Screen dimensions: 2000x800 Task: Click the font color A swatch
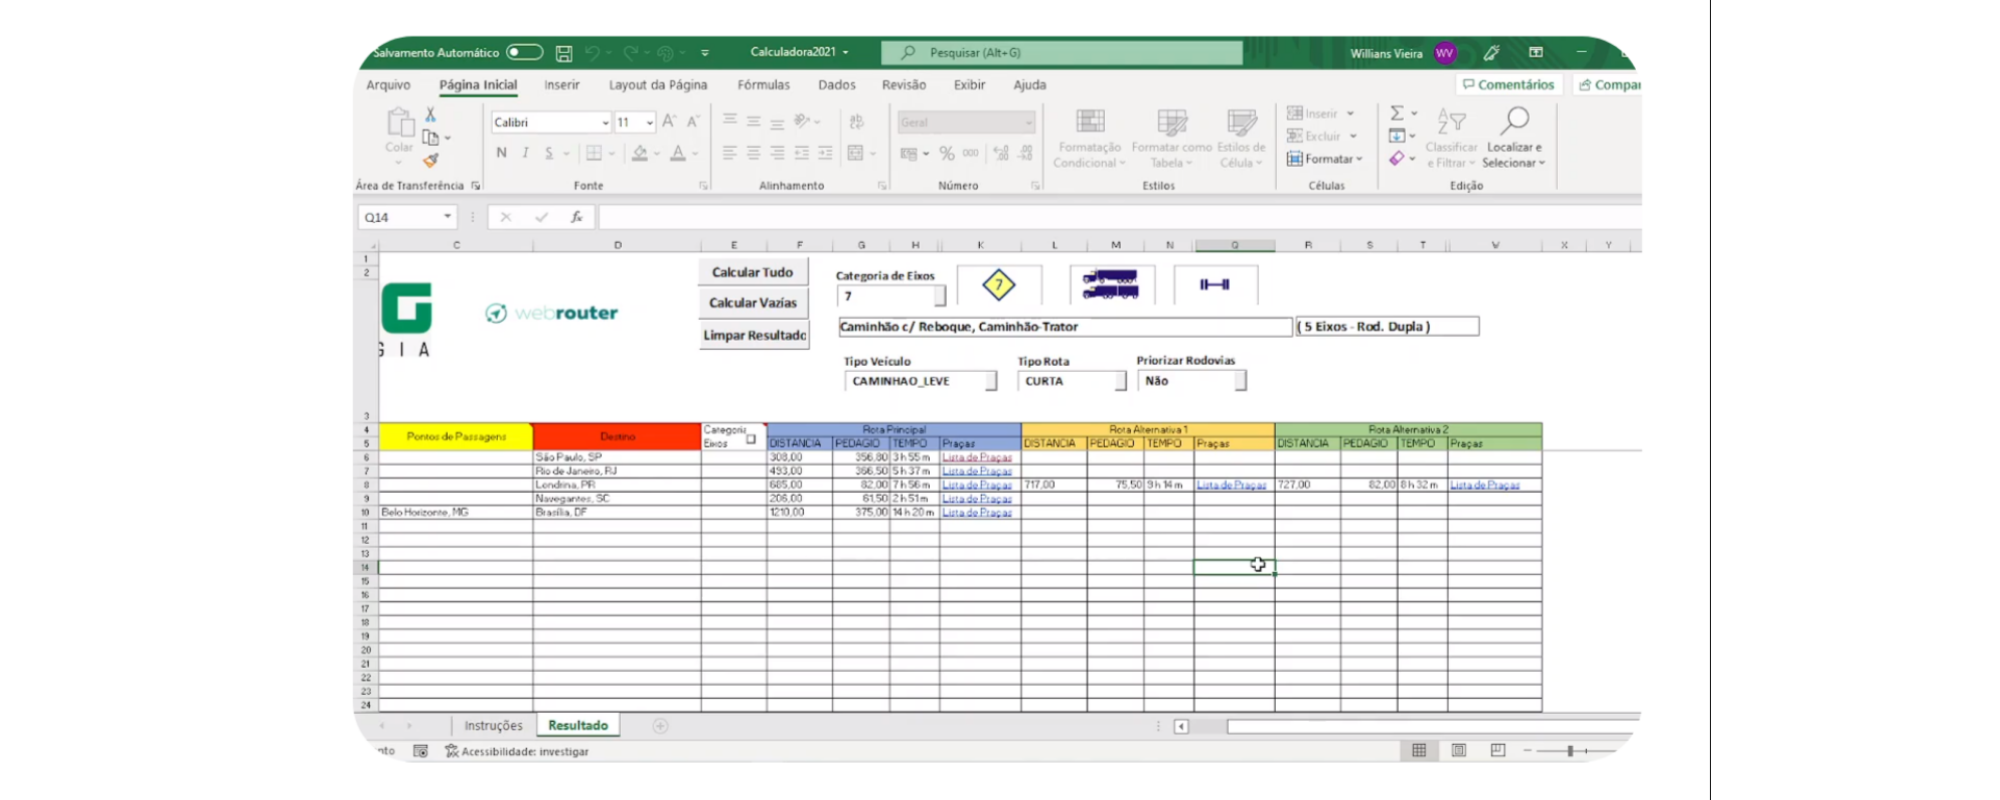tap(678, 153)
